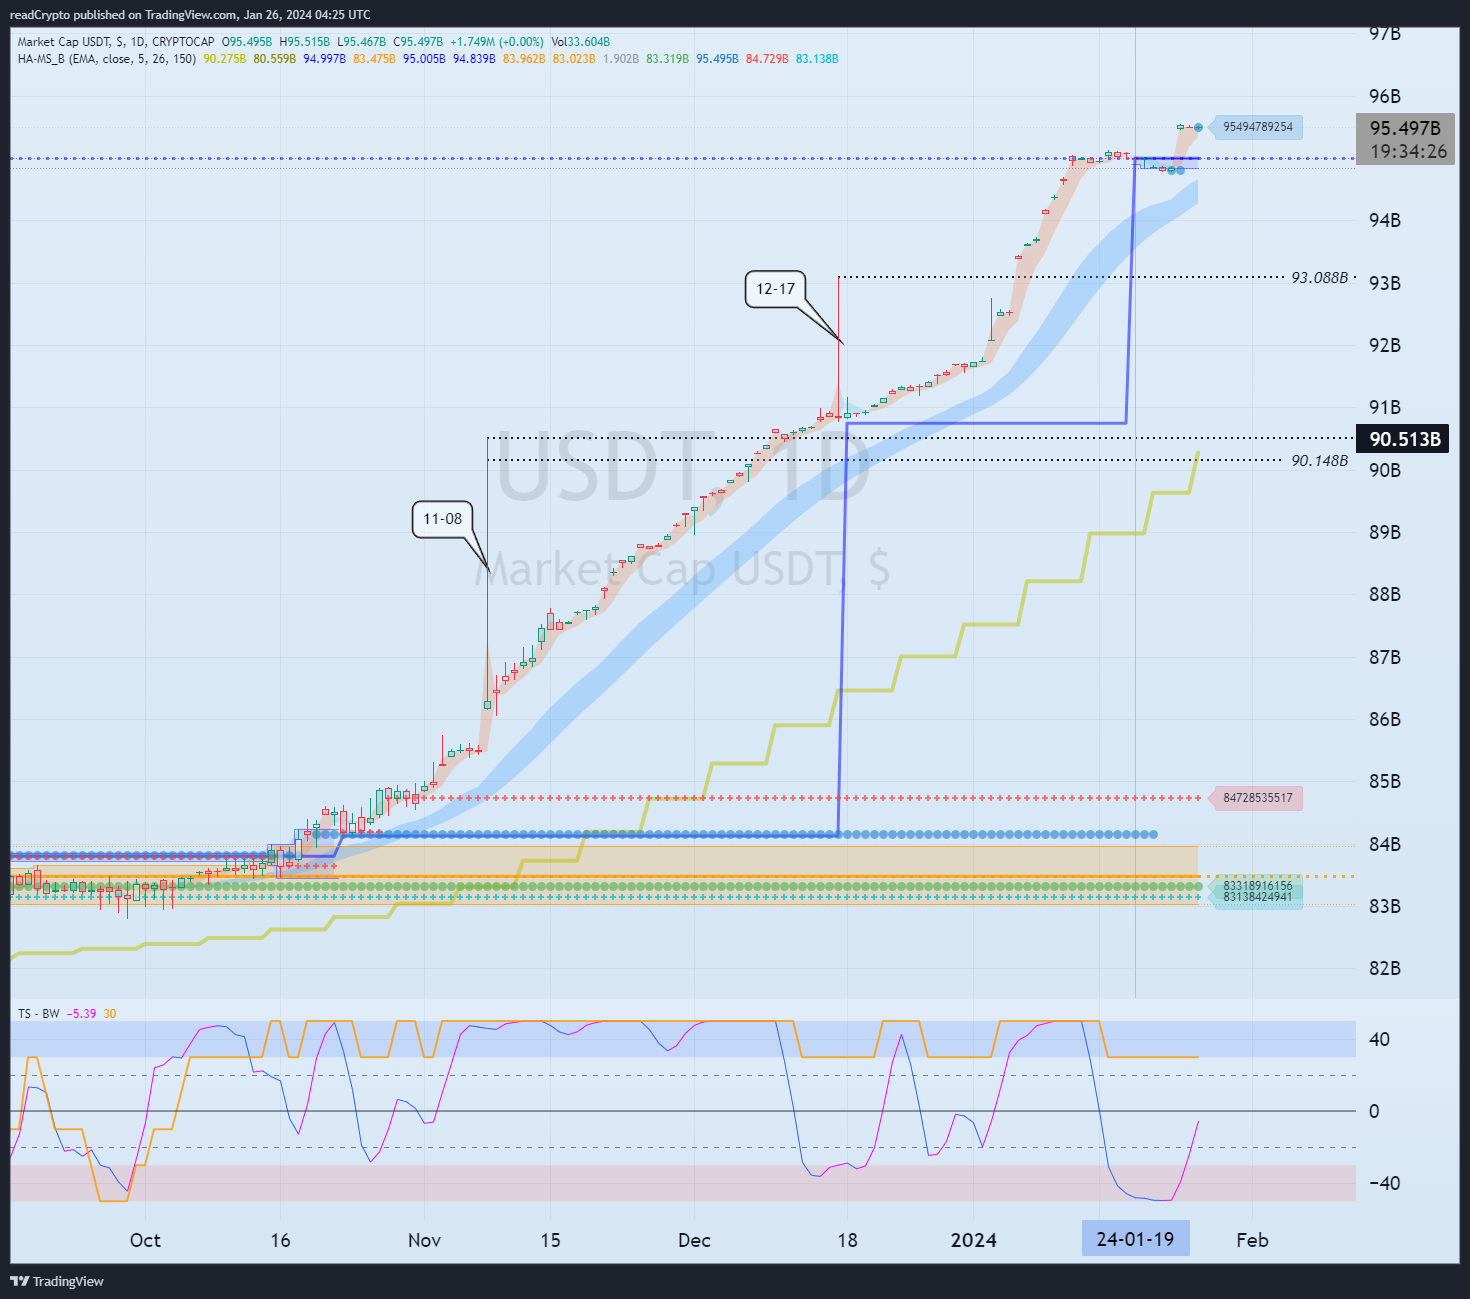Click the TradingView logo at bottom left

pyautogui.click(x=57, y=1281)
